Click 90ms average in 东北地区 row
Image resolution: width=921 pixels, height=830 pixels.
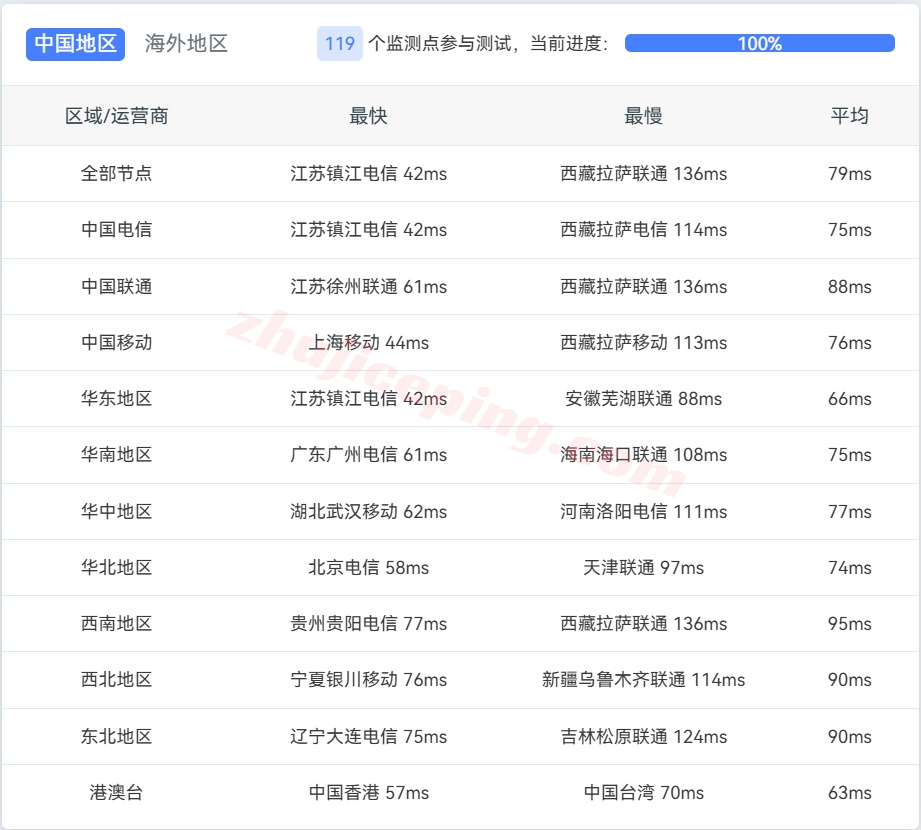tap(849, 737)
